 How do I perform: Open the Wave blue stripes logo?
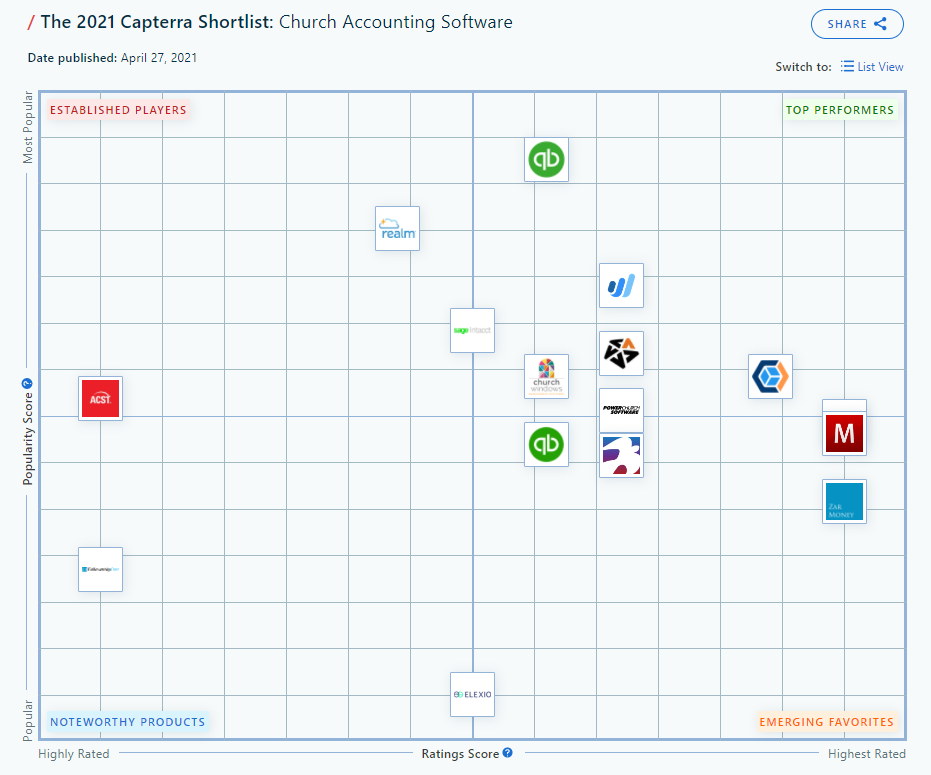pyautogui.click(x=621, y=286)
